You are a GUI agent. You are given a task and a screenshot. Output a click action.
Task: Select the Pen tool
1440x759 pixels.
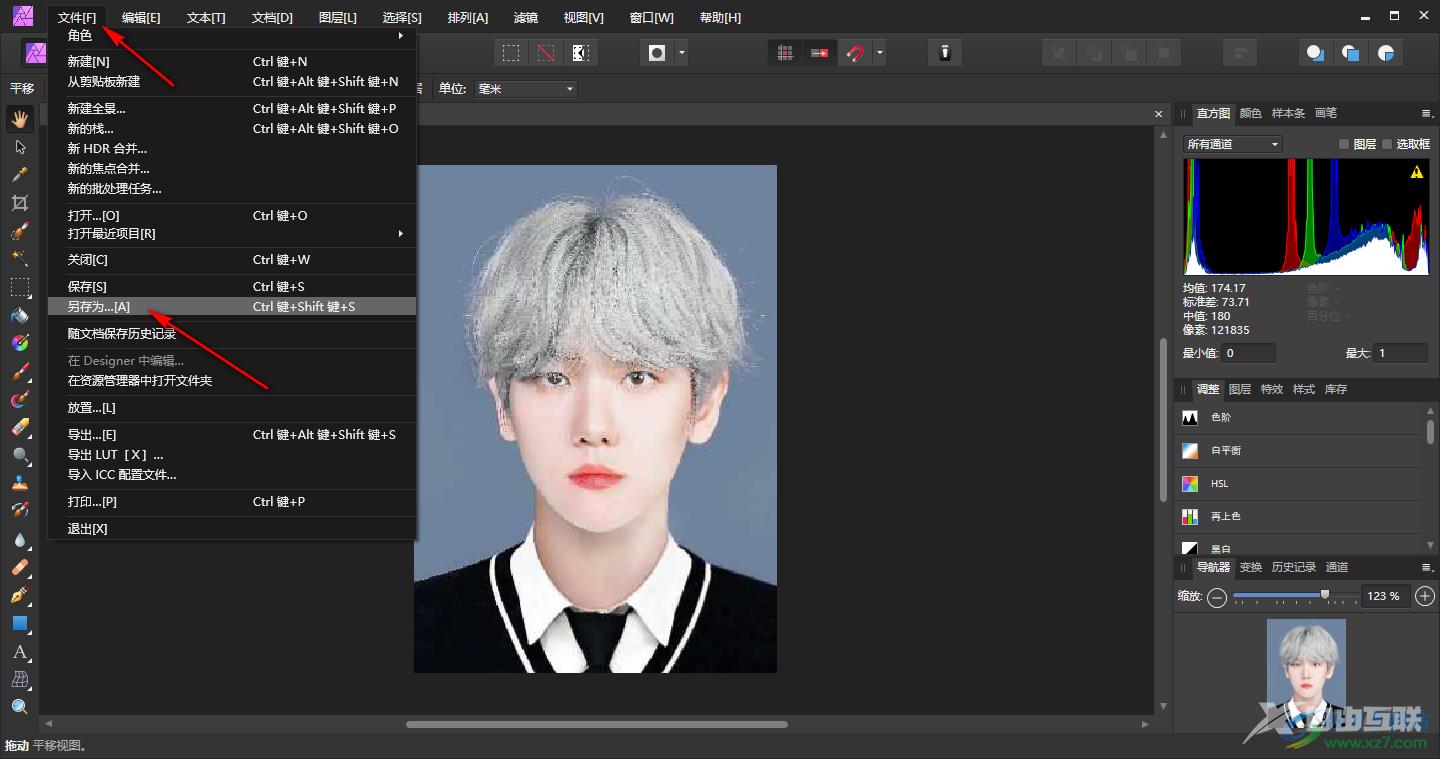20,595
